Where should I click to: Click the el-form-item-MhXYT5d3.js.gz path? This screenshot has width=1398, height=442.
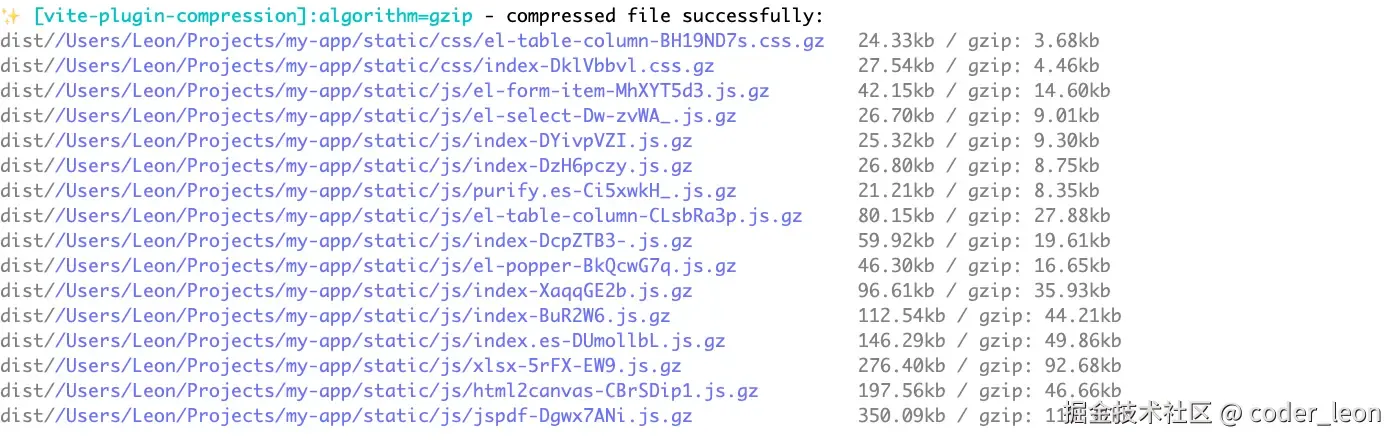[385, 91]
